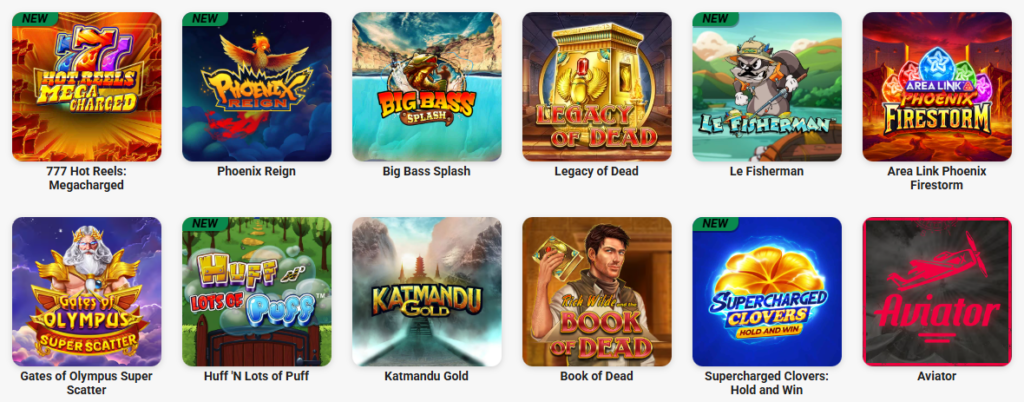Click the NEW badge on Le Fisherman
Screen dimensions: 1024x402
click(x=714, y=18)
